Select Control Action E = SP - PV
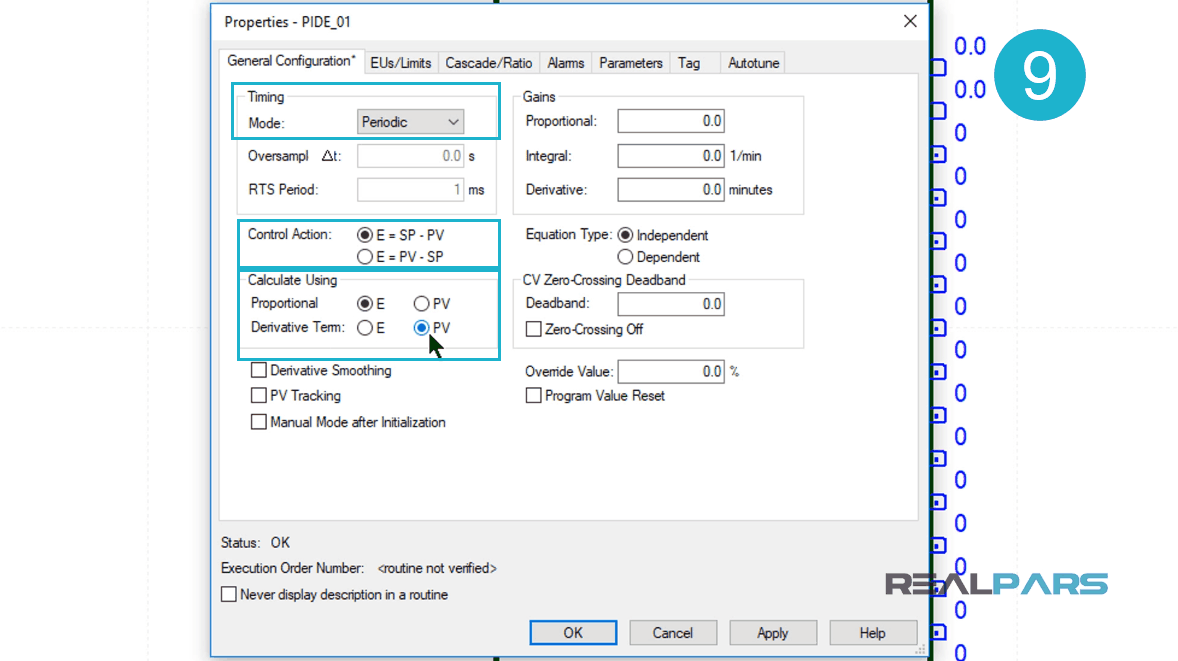 (365, 235)
